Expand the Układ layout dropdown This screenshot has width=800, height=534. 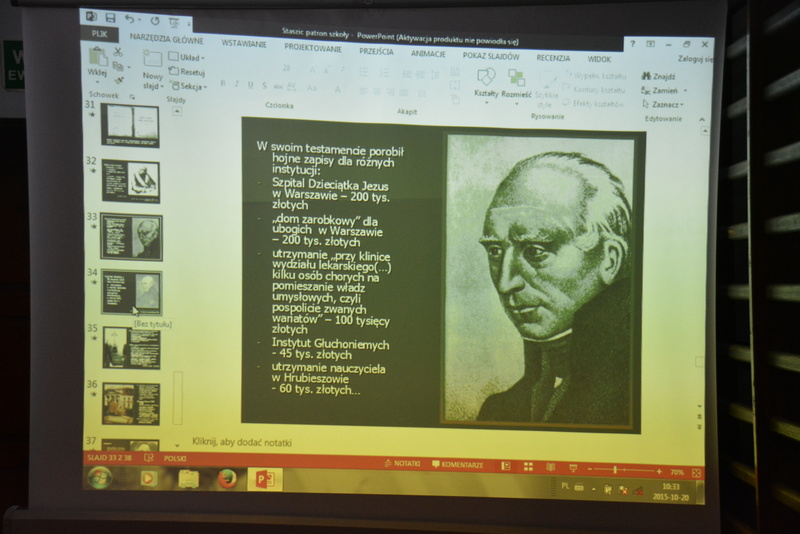tap(186, 57)
